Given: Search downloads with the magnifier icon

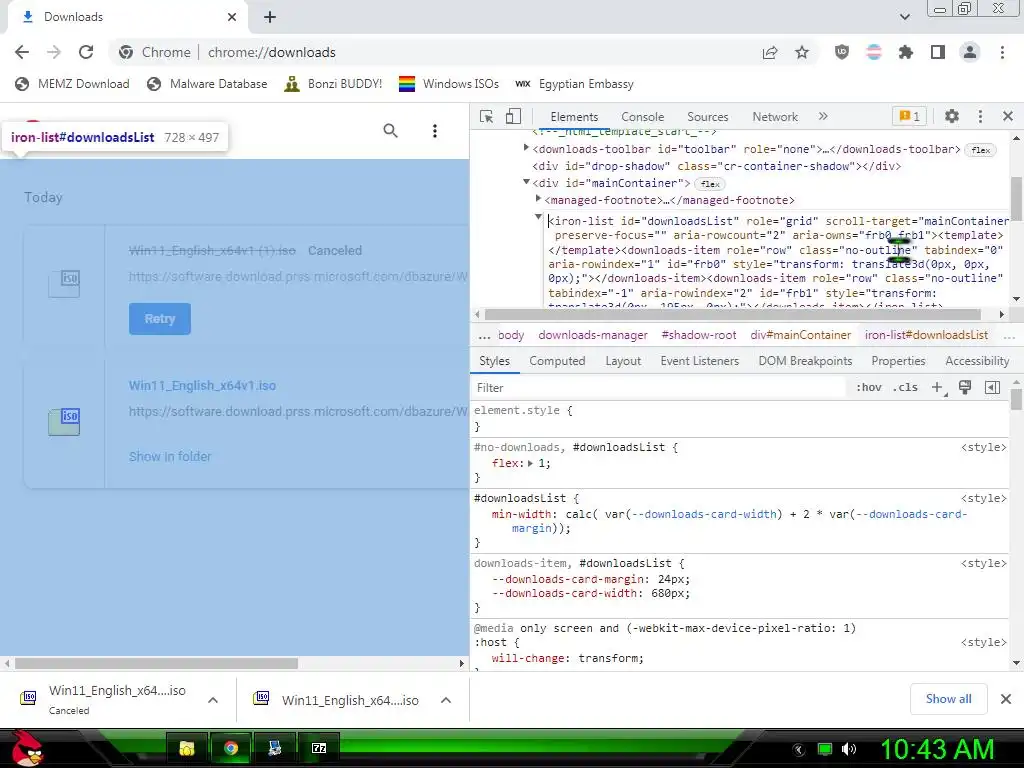Looking at the screenshot, I should point(391,131).
